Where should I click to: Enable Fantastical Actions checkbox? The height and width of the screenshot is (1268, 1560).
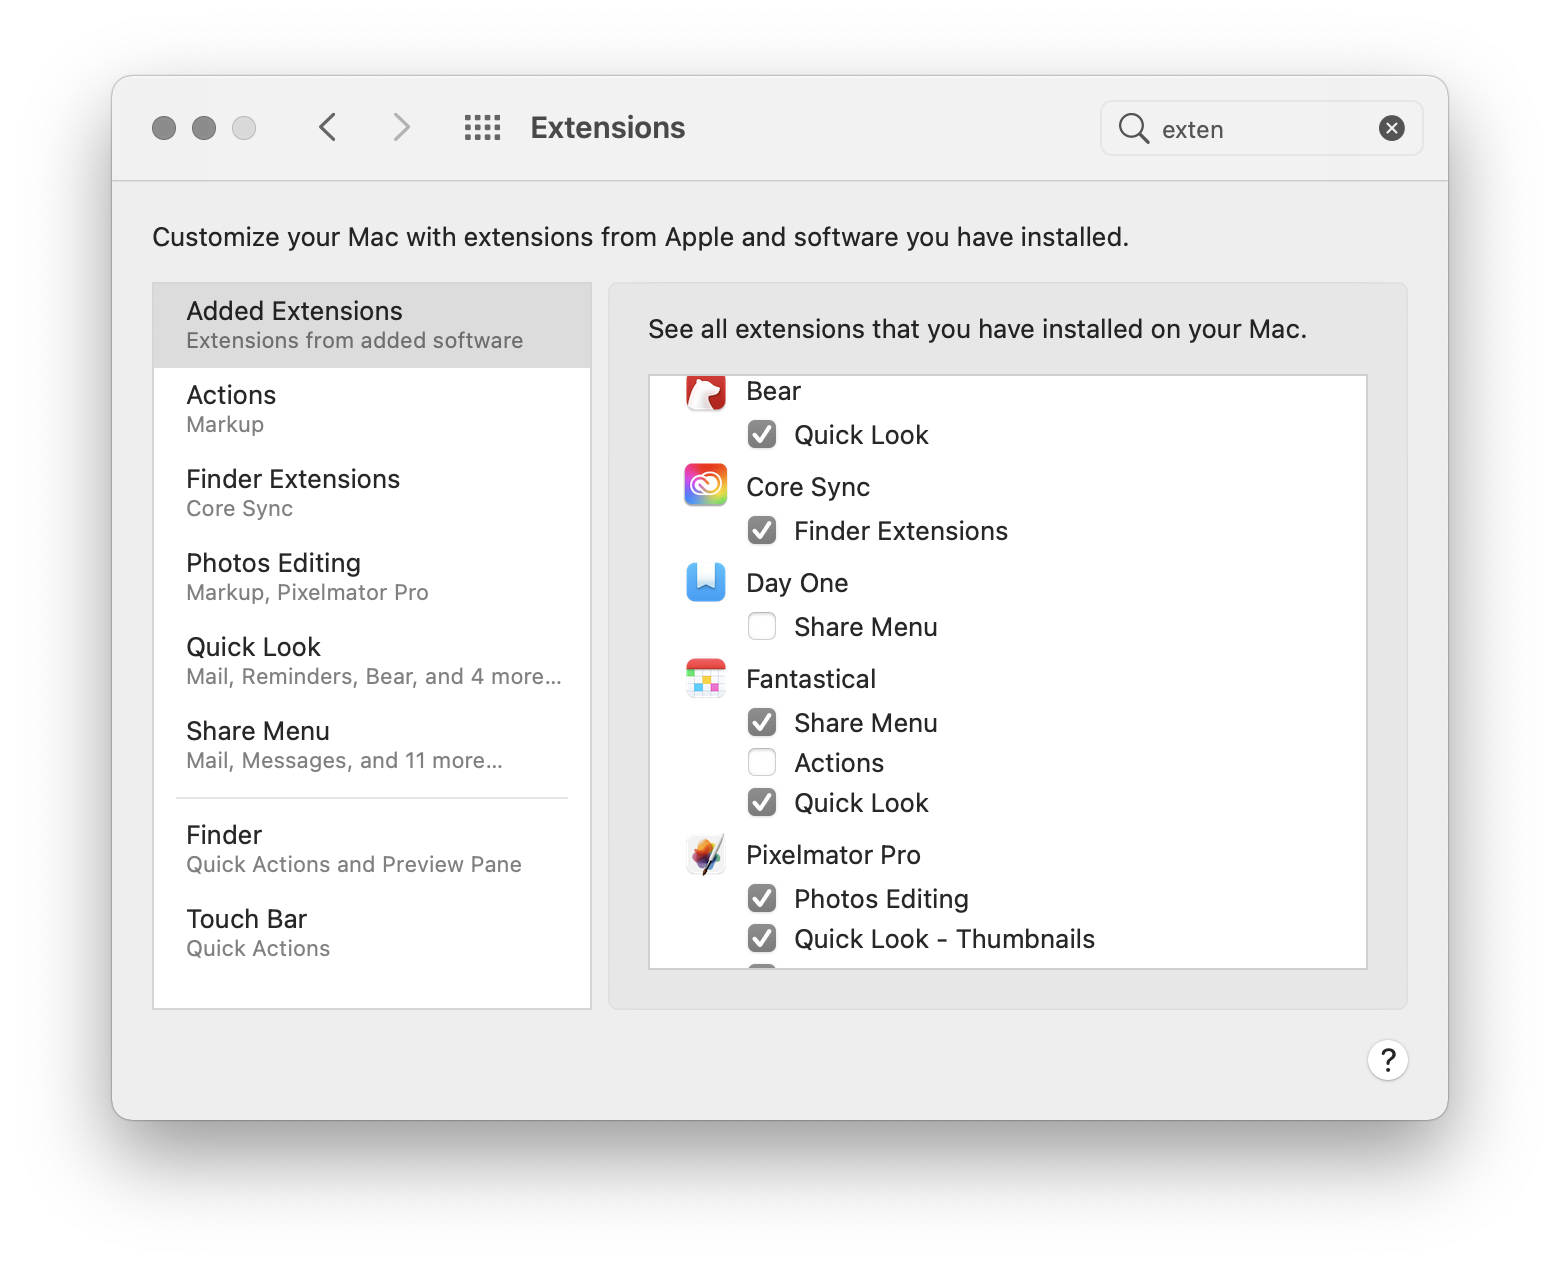coord(762,762)
